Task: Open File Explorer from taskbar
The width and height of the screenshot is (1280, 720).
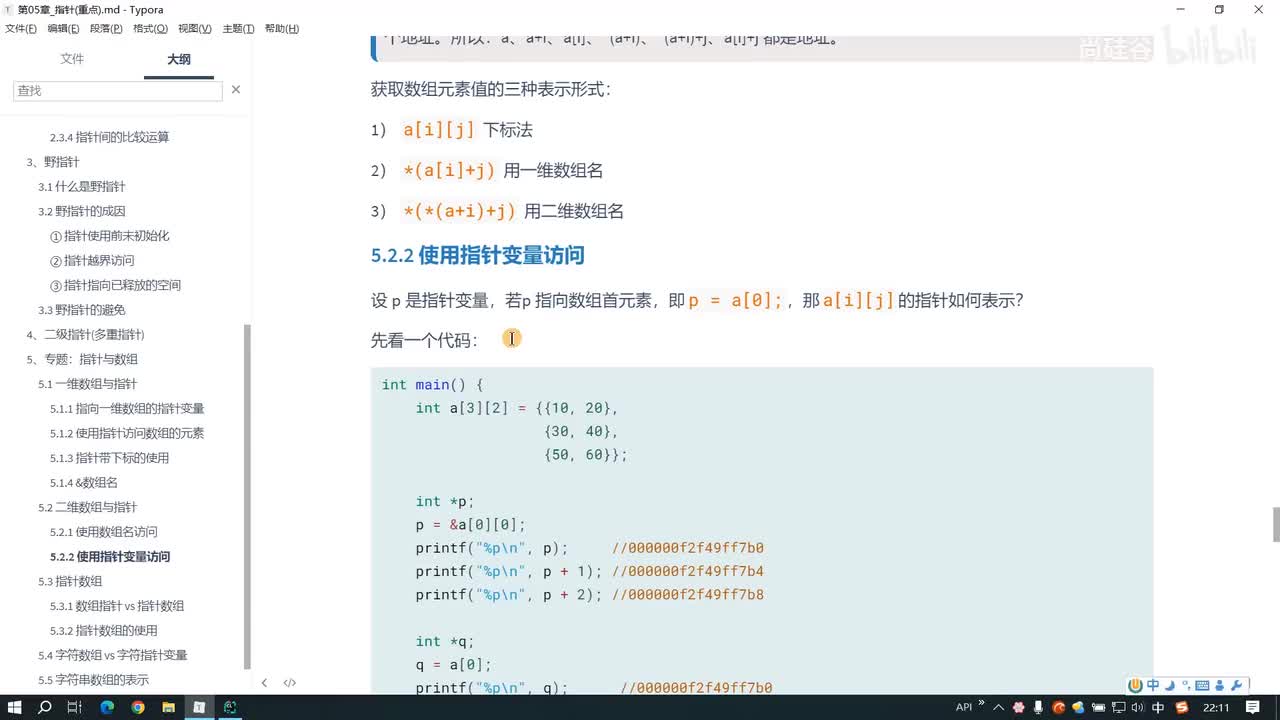Action: pos(168,707)
